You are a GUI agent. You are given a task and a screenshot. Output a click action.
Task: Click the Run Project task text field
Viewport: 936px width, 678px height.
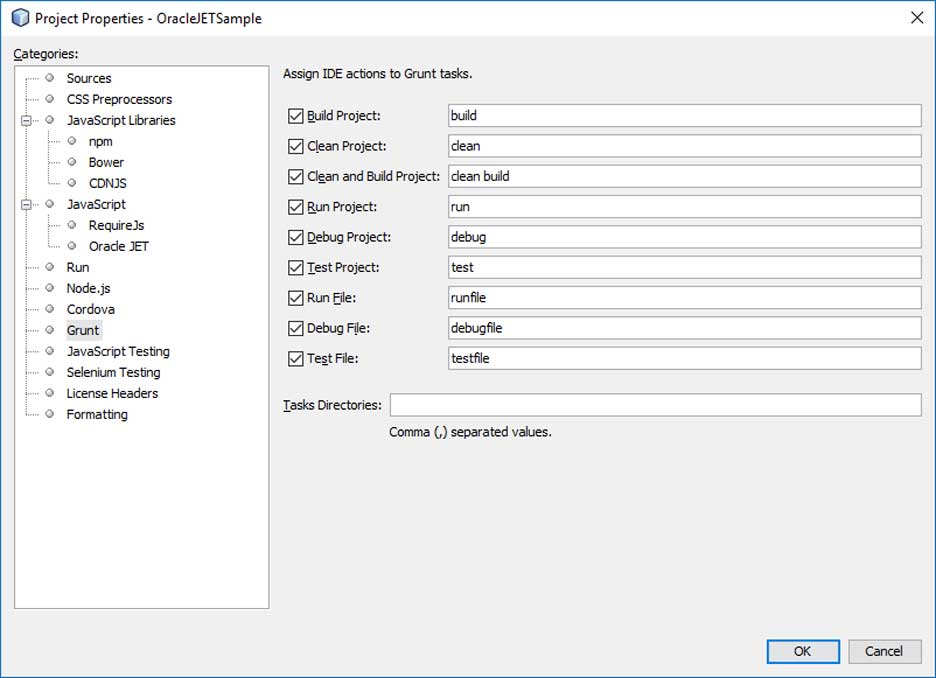pos(684,207)
